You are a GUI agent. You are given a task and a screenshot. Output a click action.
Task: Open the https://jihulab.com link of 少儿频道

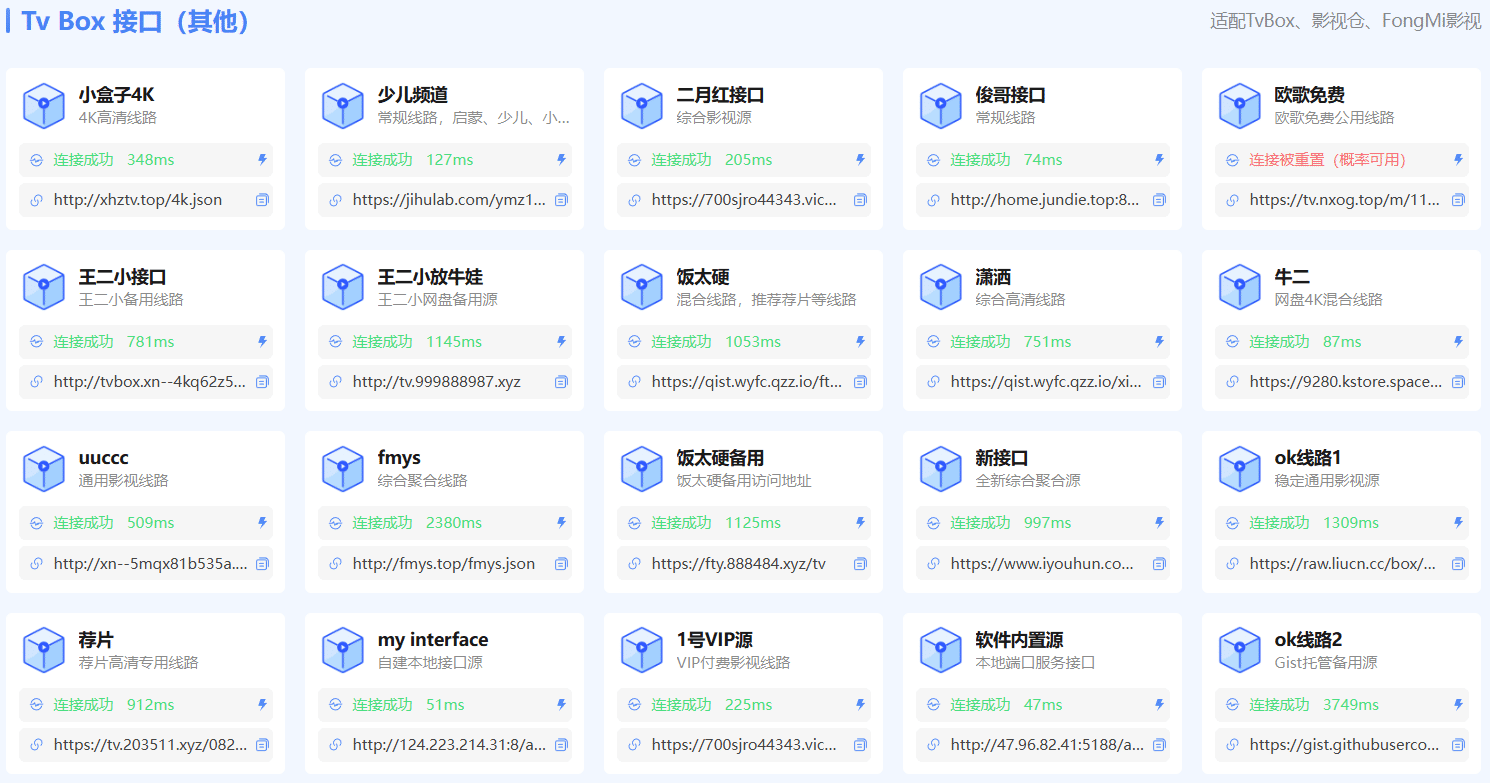[x=450, y=200]
